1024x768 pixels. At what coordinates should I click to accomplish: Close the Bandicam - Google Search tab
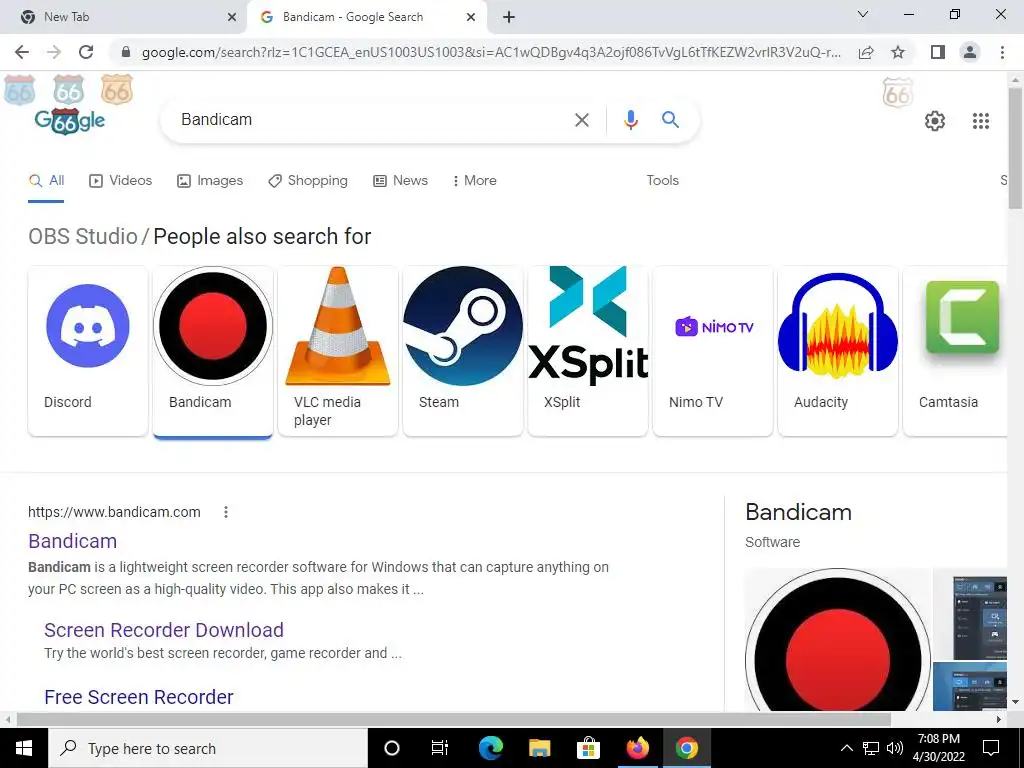(x=471, y=17)
